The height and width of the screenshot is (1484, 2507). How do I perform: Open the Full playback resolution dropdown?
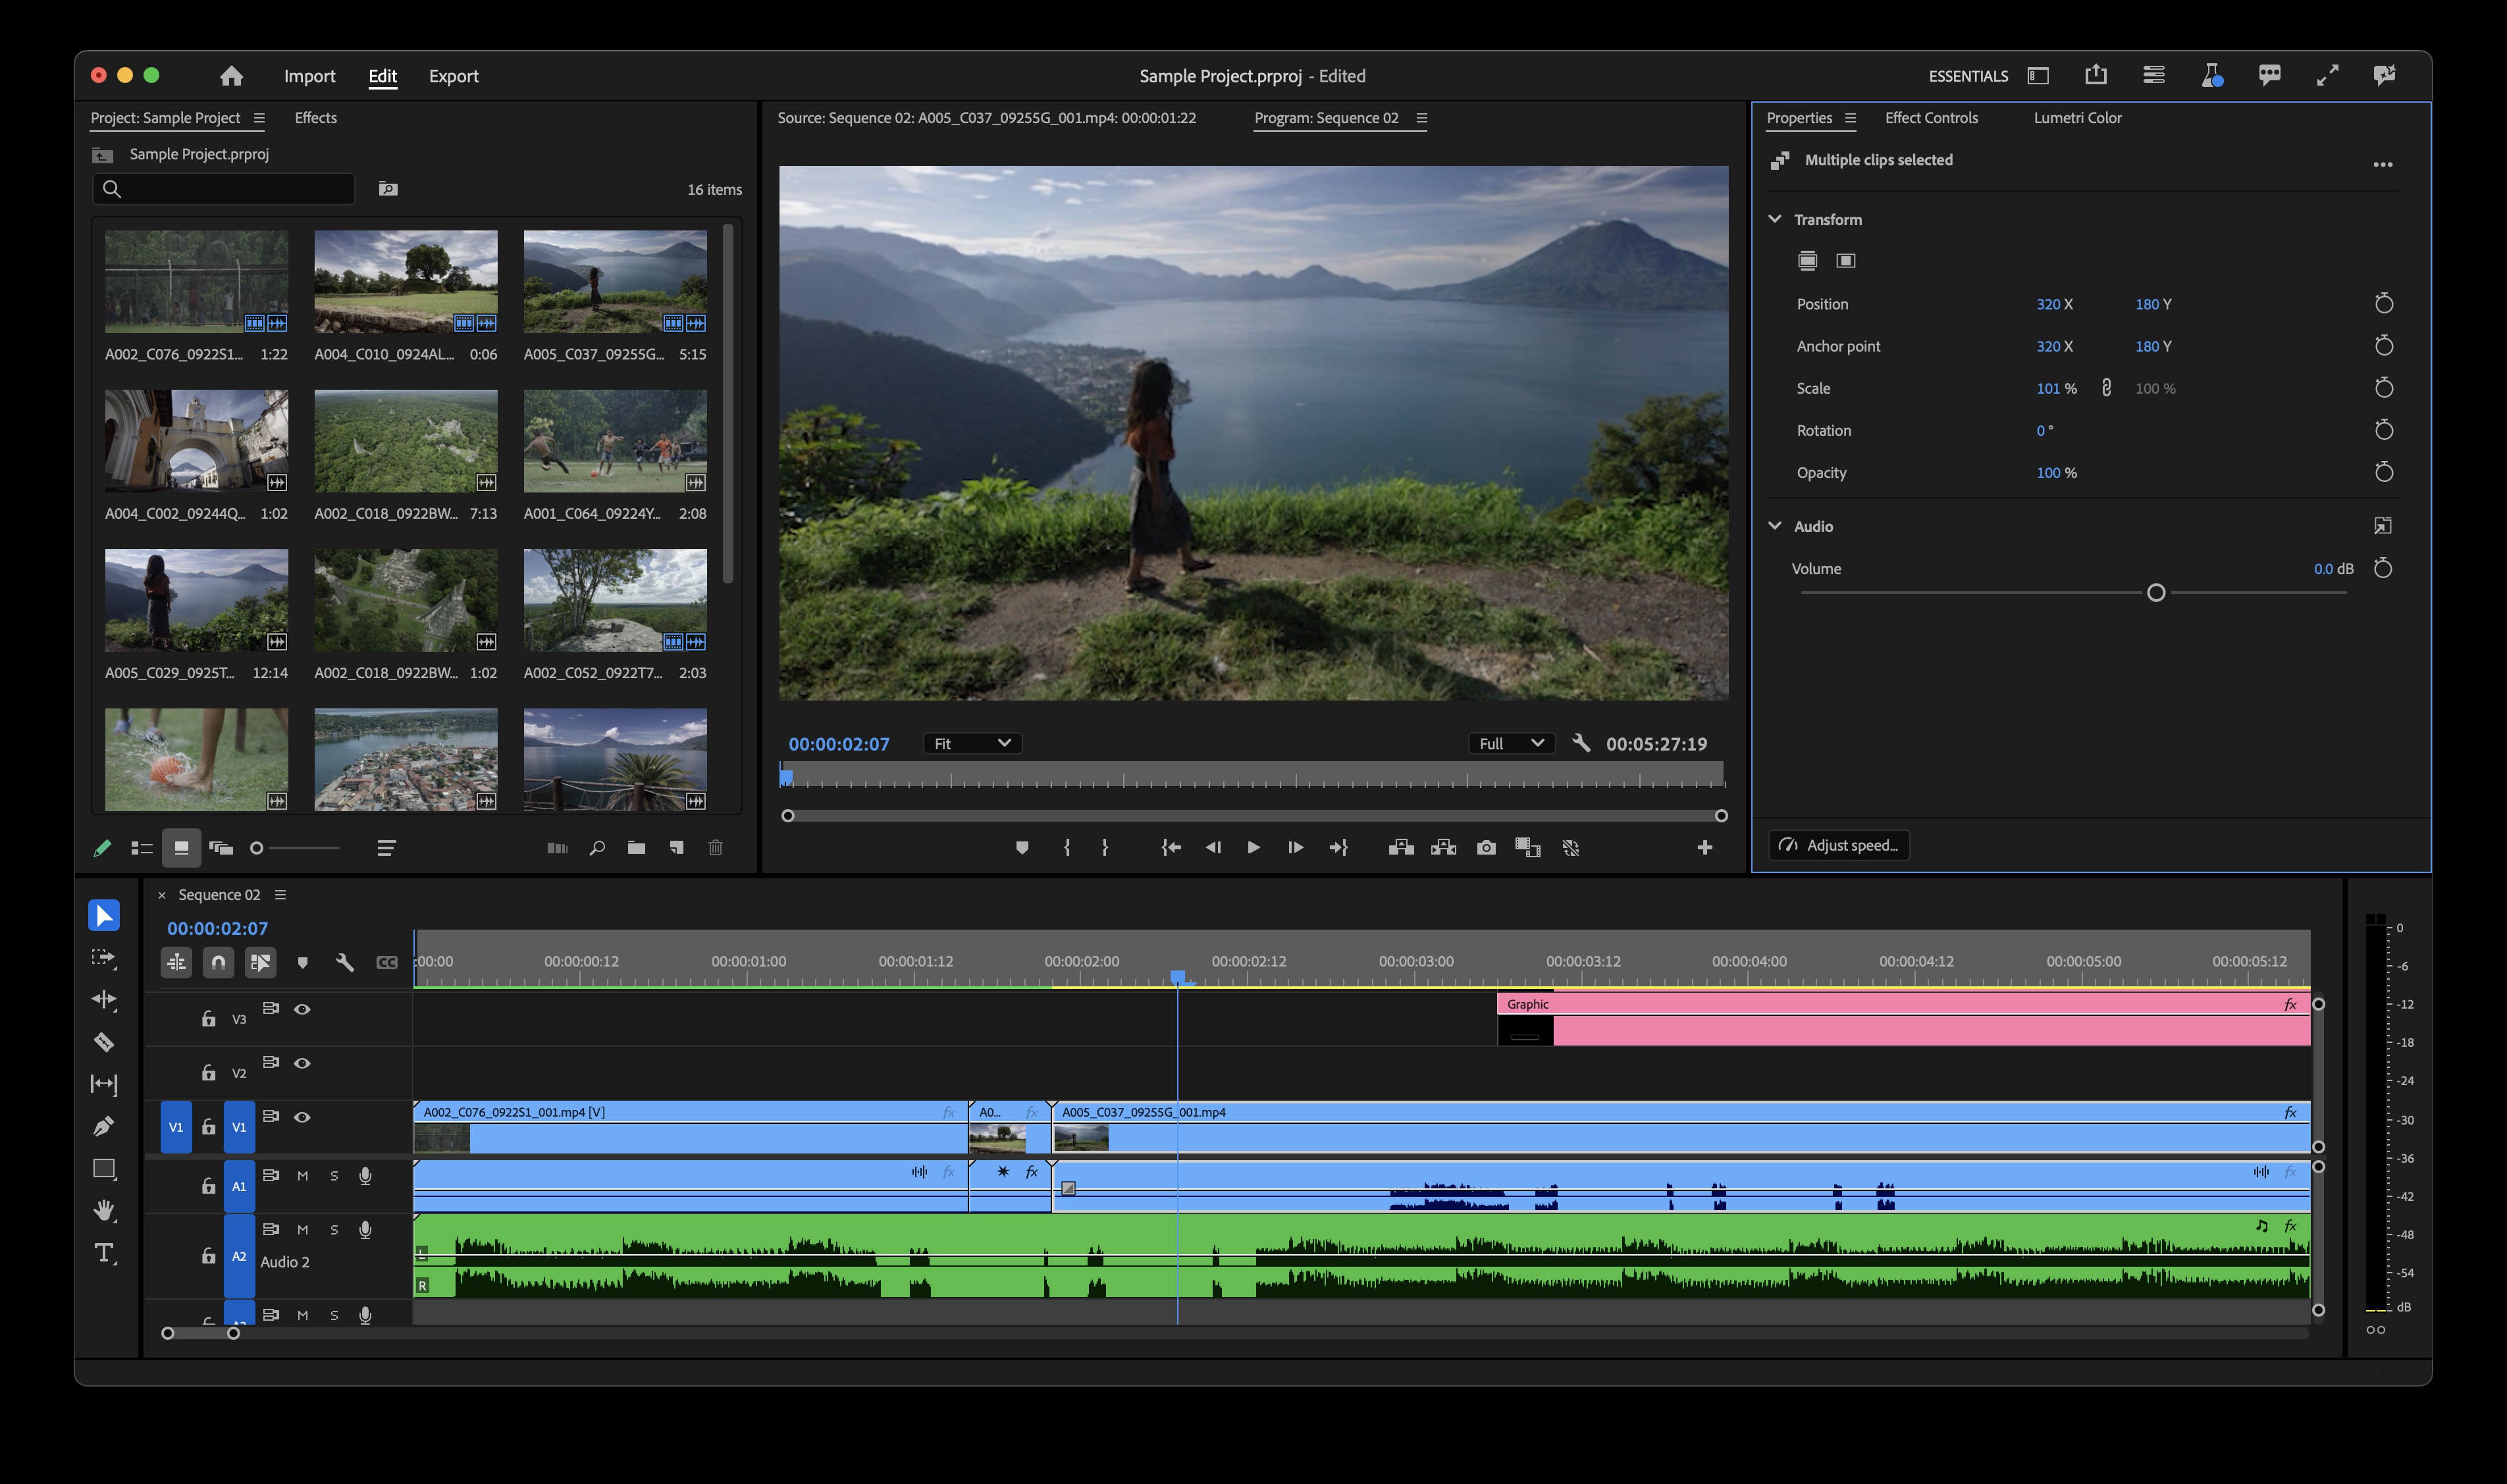[x=1511, y=743]
